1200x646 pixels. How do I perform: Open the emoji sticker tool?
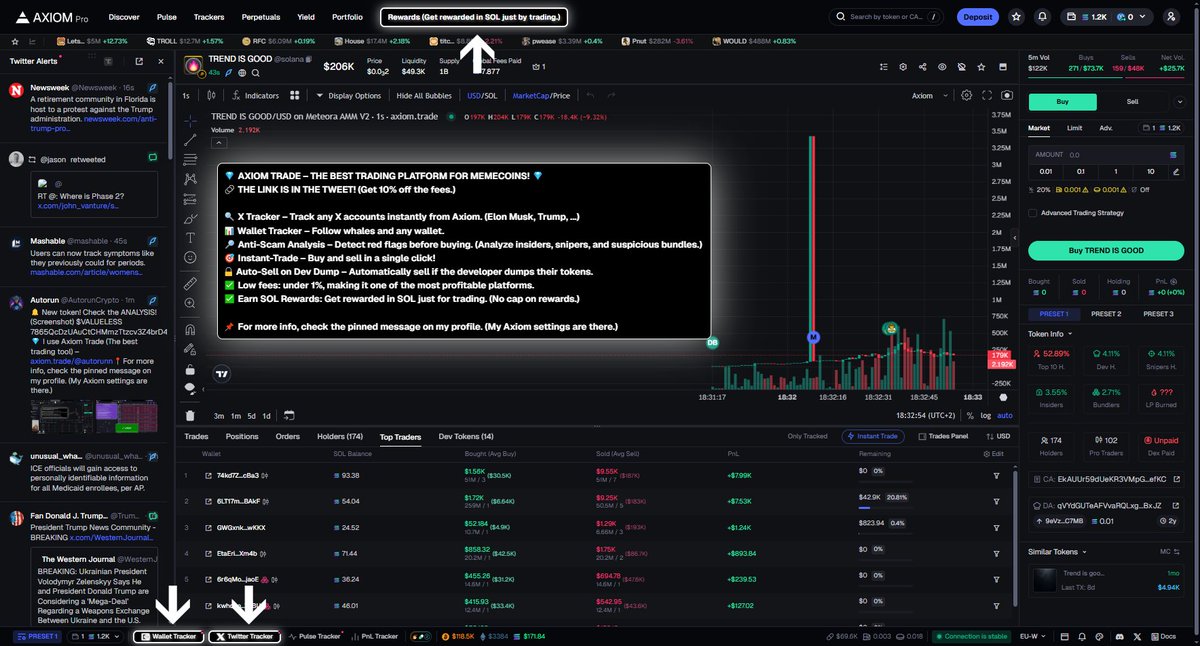click(190, 257)
